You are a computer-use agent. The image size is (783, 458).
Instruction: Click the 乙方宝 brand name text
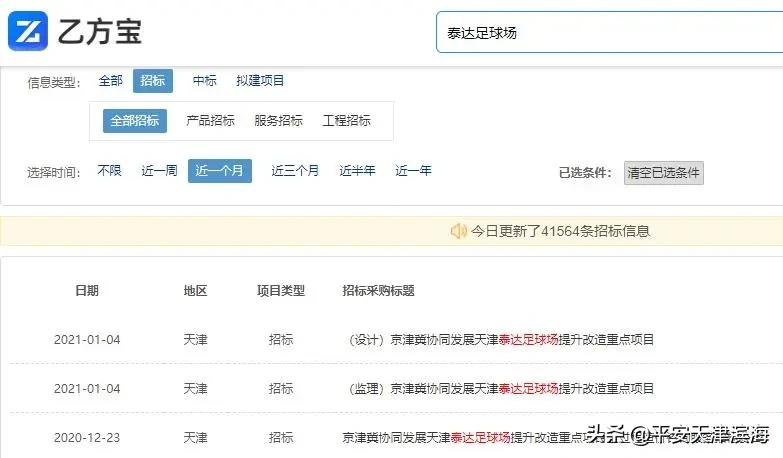[x=100, y=31]
